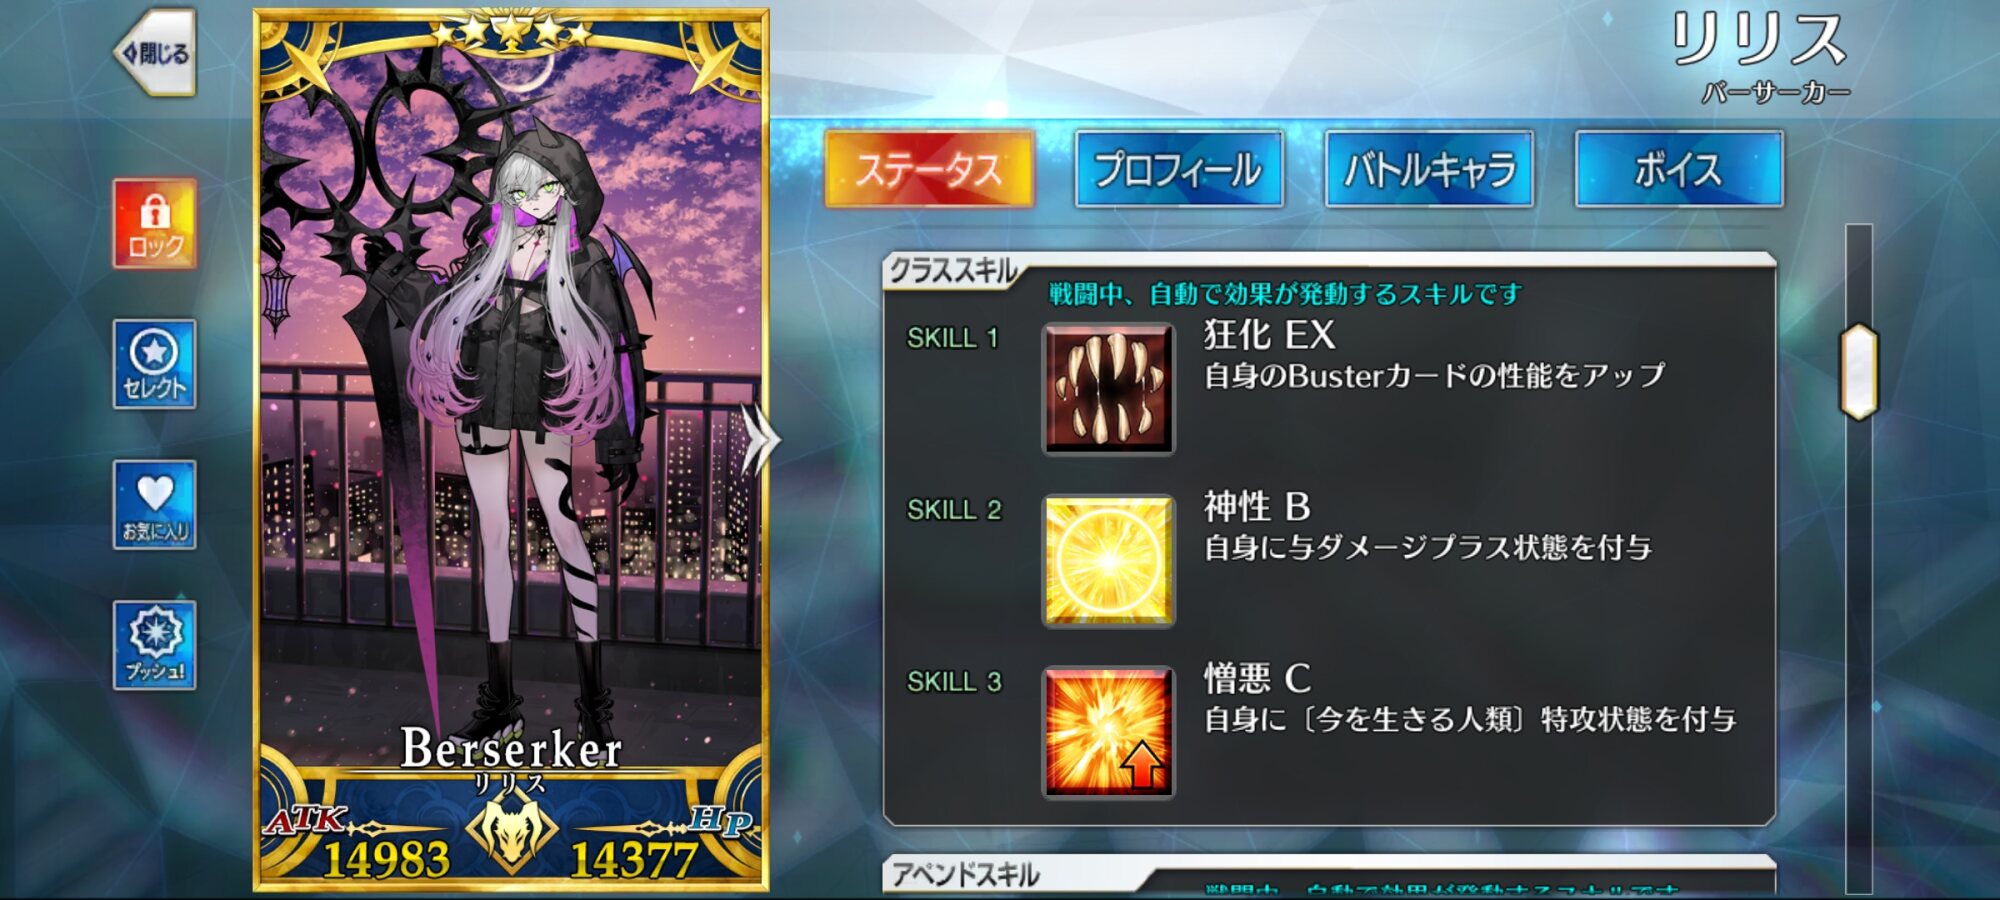2000x900 pixels.
Task: Tap the 神性 B golden burst icon
Action: [x=1108, y=561]
